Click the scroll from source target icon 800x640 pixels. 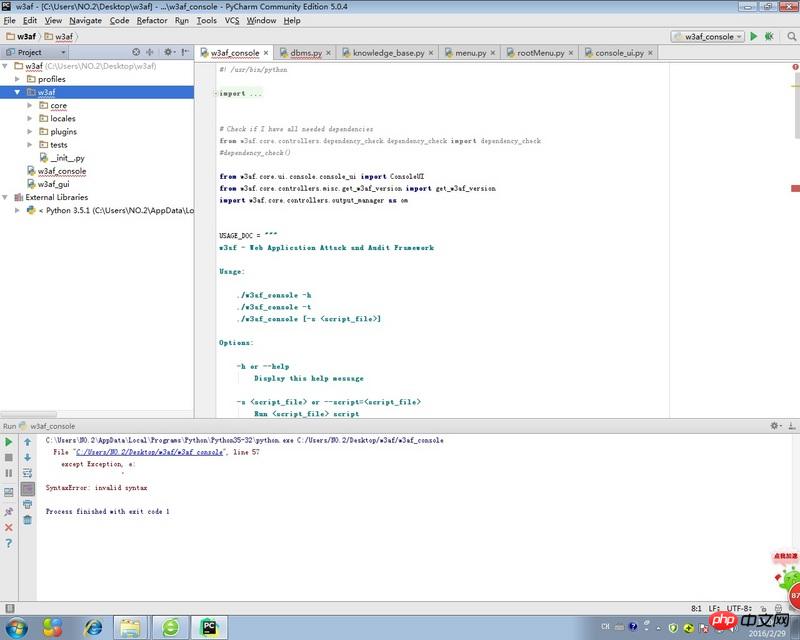(x=137, y=52)
